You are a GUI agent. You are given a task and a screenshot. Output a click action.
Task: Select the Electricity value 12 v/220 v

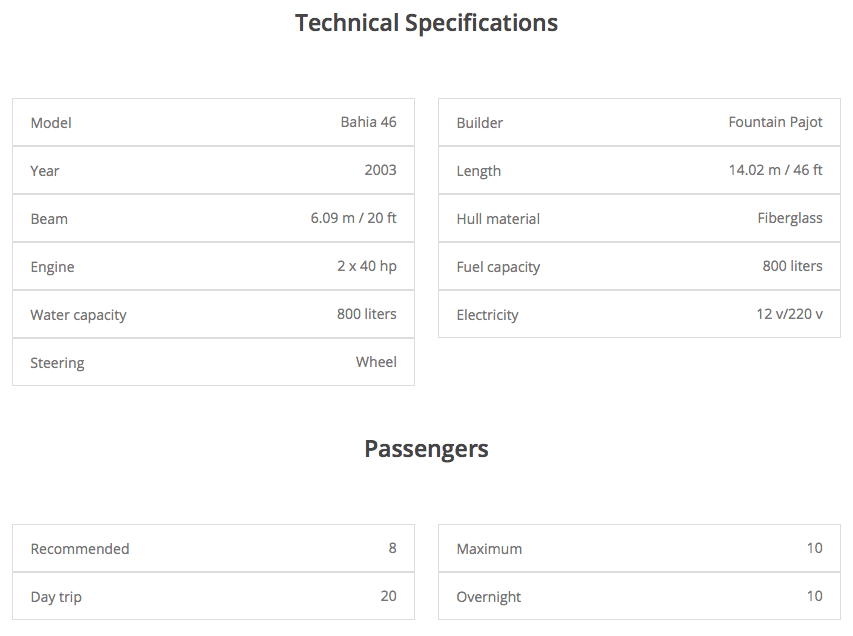pyautogui.click(x=789, y=314)
